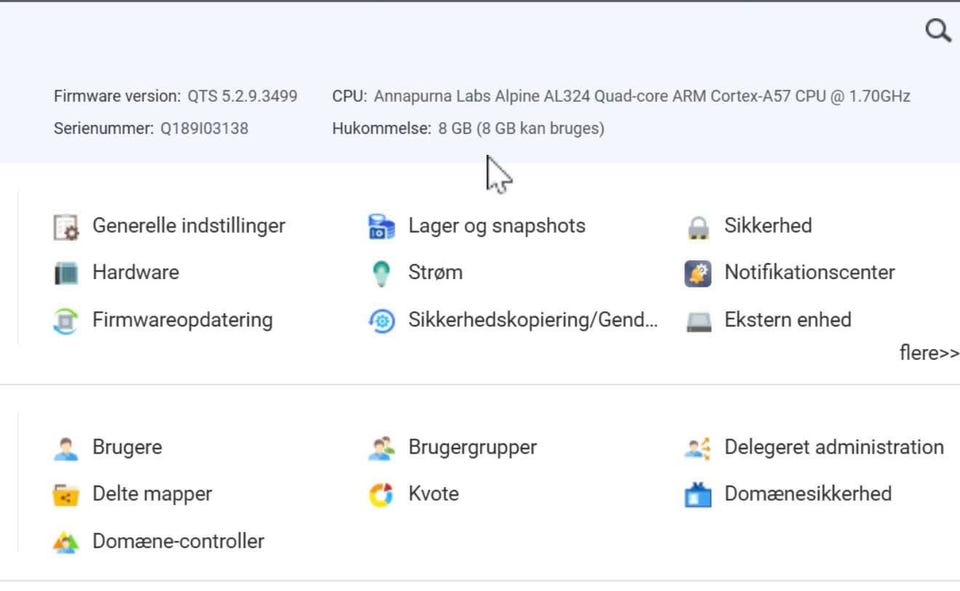Viewport: 960px width, 591px height.
Task: Click the Notifikationscenter bell icon
Action: pos(698,273)
